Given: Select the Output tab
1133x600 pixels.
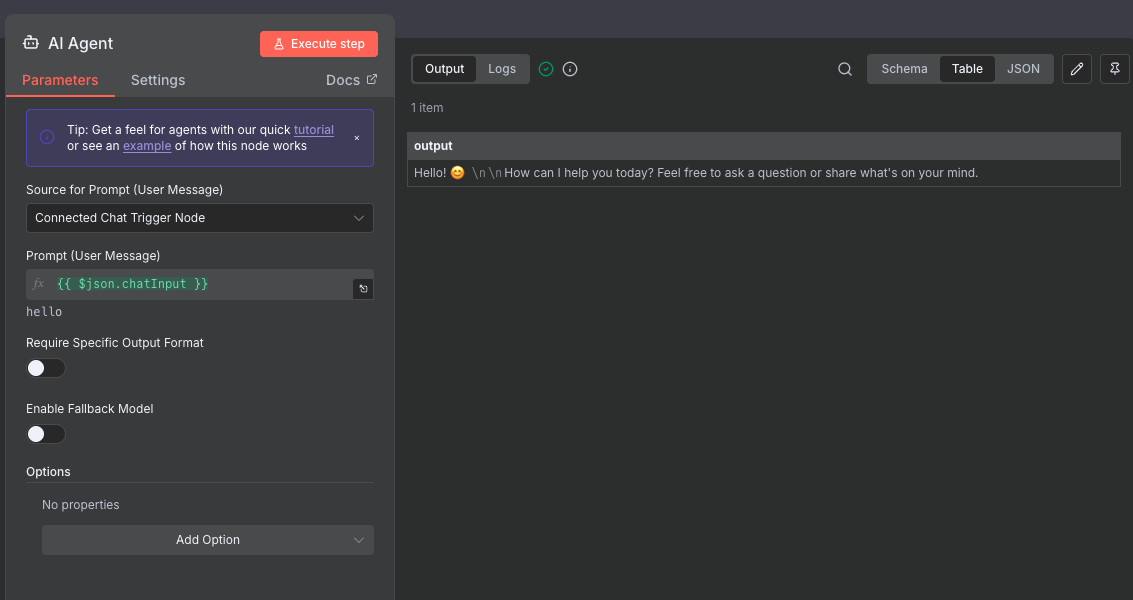Looking at the screenshot, I should (x=444, y=69).
